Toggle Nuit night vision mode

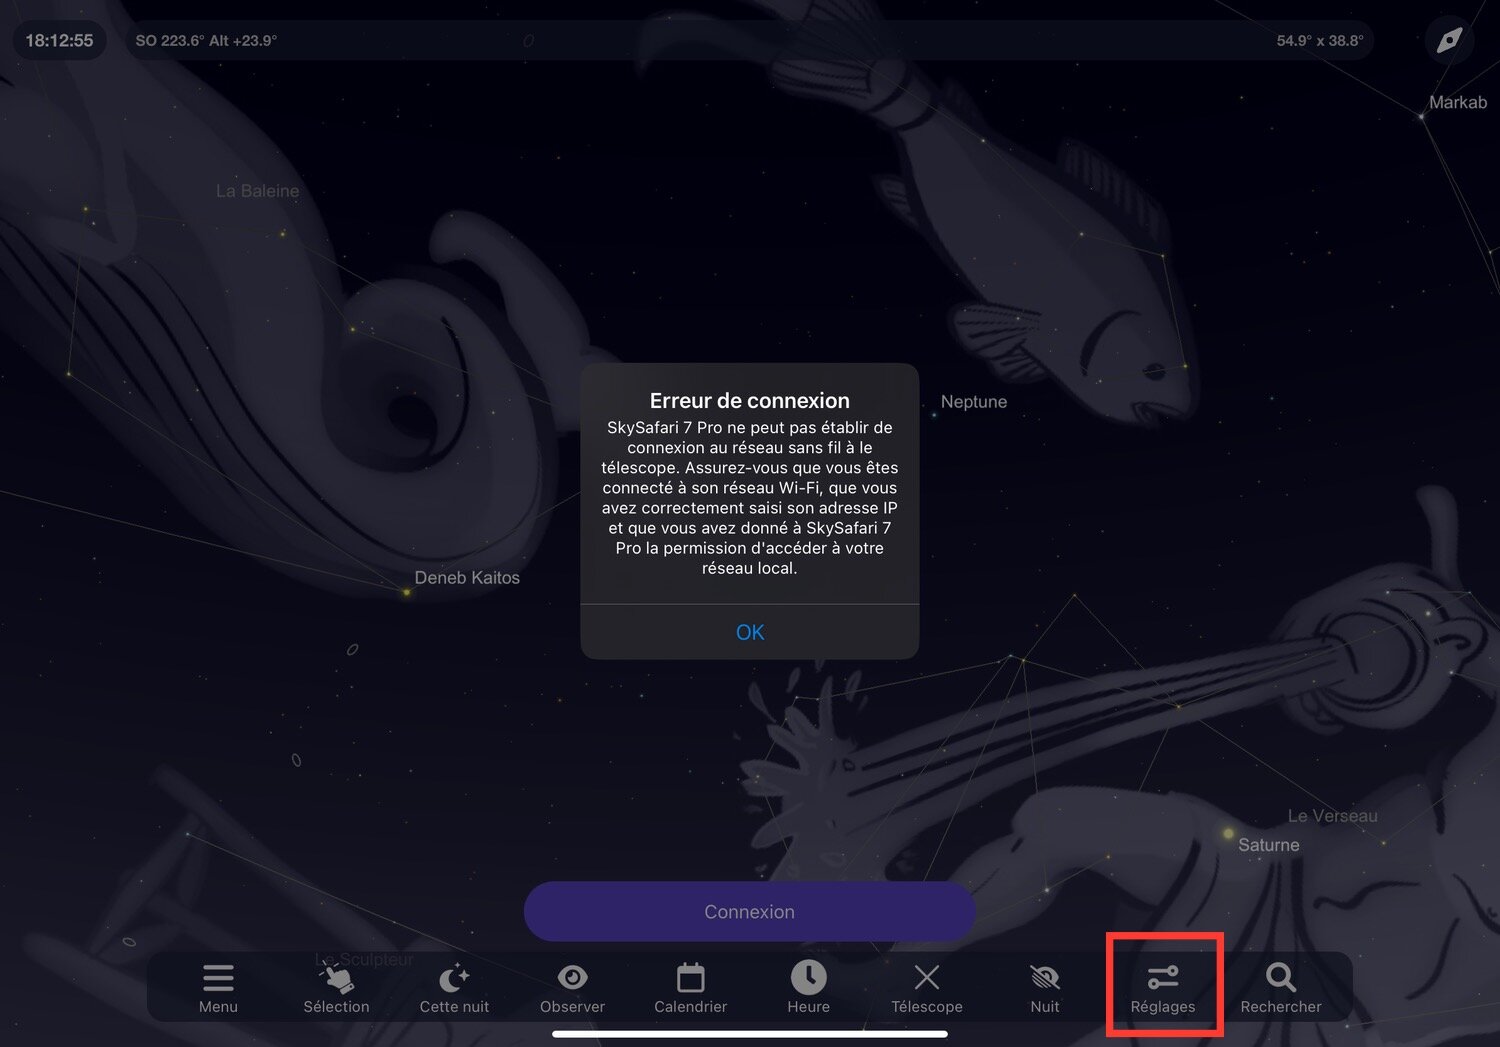coord(1044,988)
